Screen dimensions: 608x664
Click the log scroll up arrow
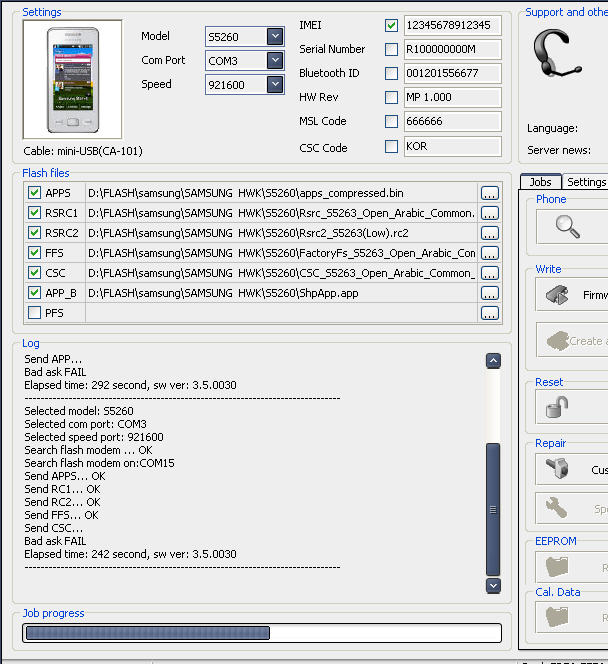[493, 361]
